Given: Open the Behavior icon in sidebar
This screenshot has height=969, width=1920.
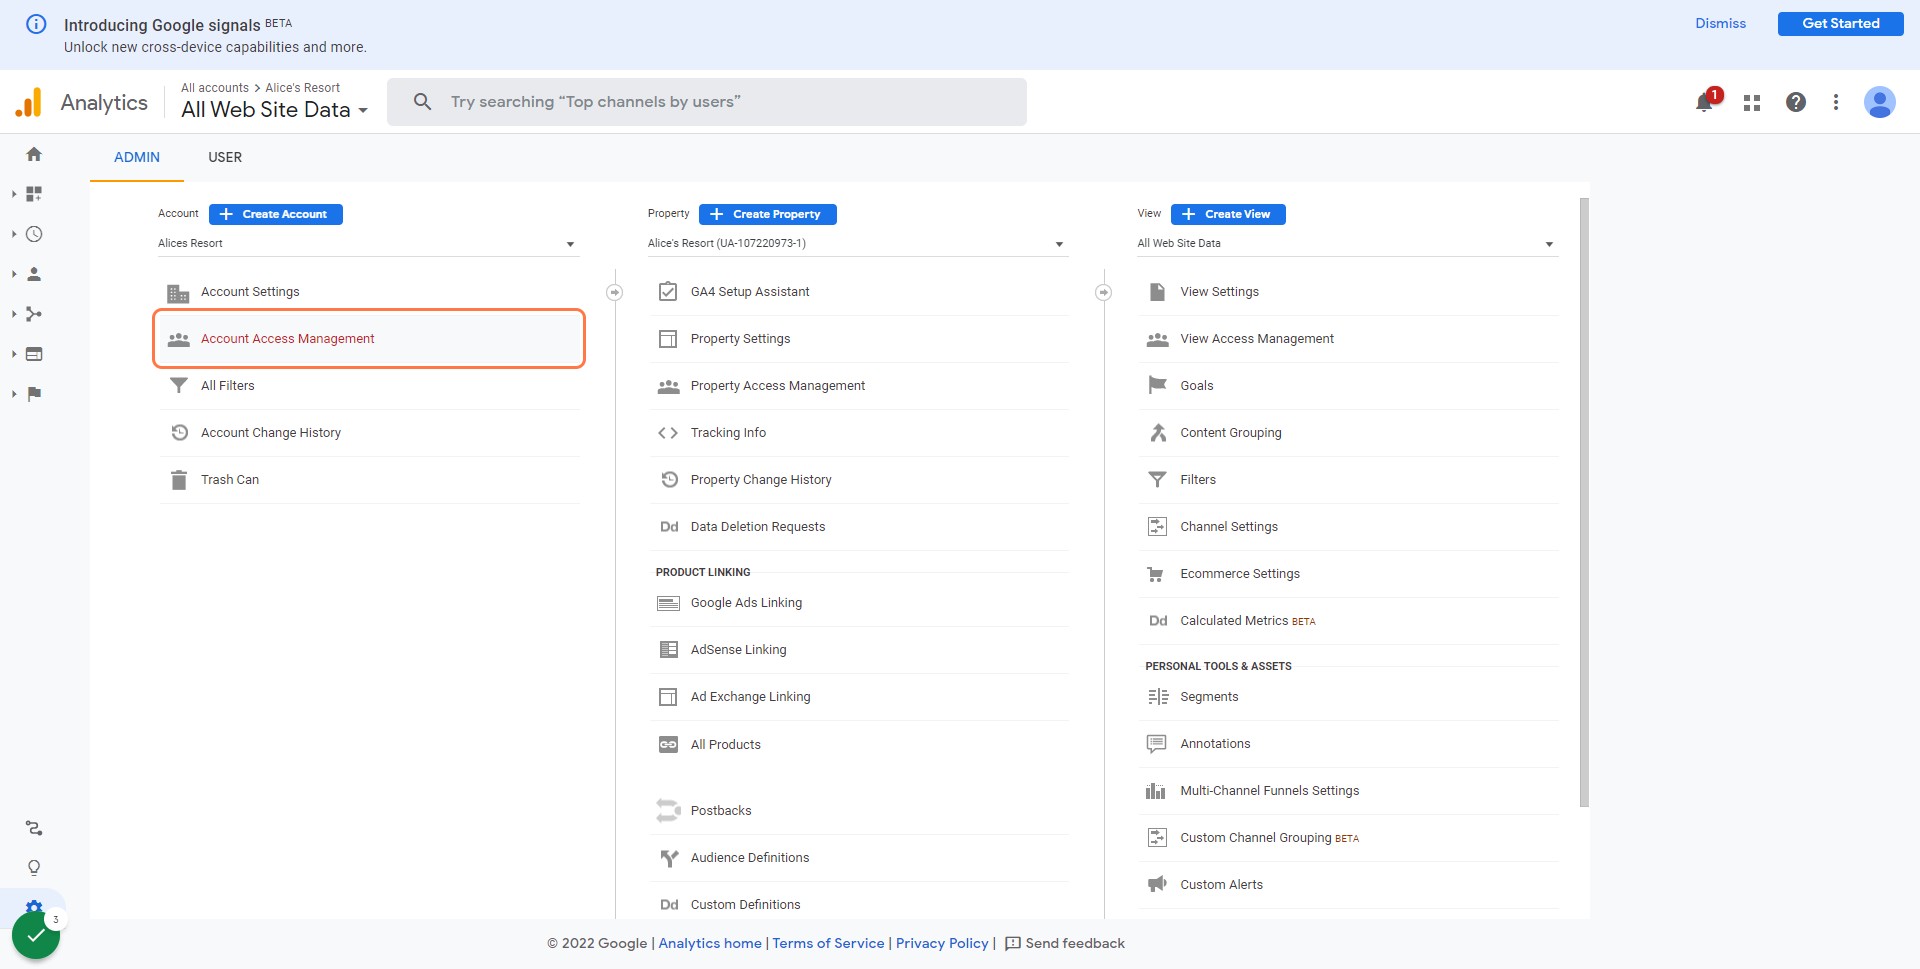Looking at the screenshot, I should click(x=34, y=354).
